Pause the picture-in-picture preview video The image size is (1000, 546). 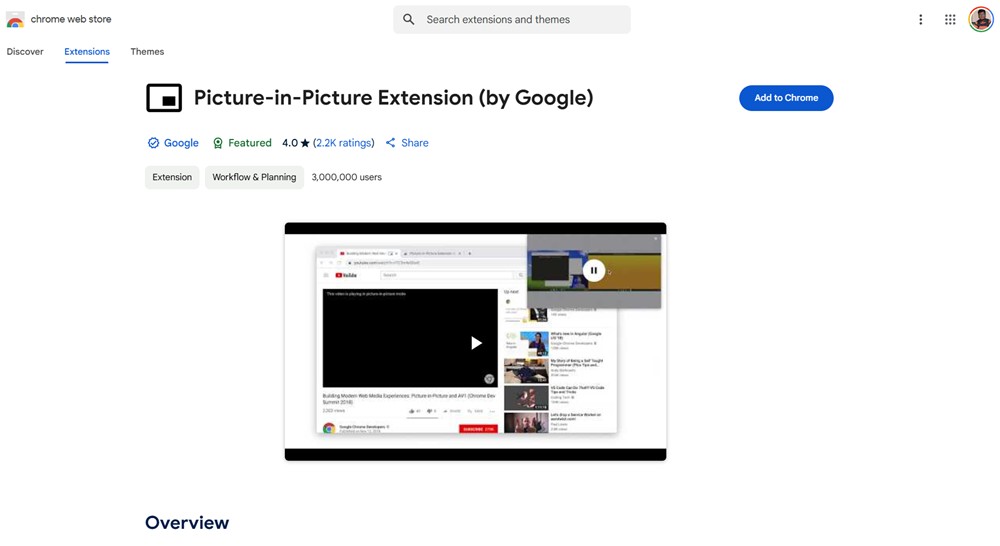click(x=594, y=270)
